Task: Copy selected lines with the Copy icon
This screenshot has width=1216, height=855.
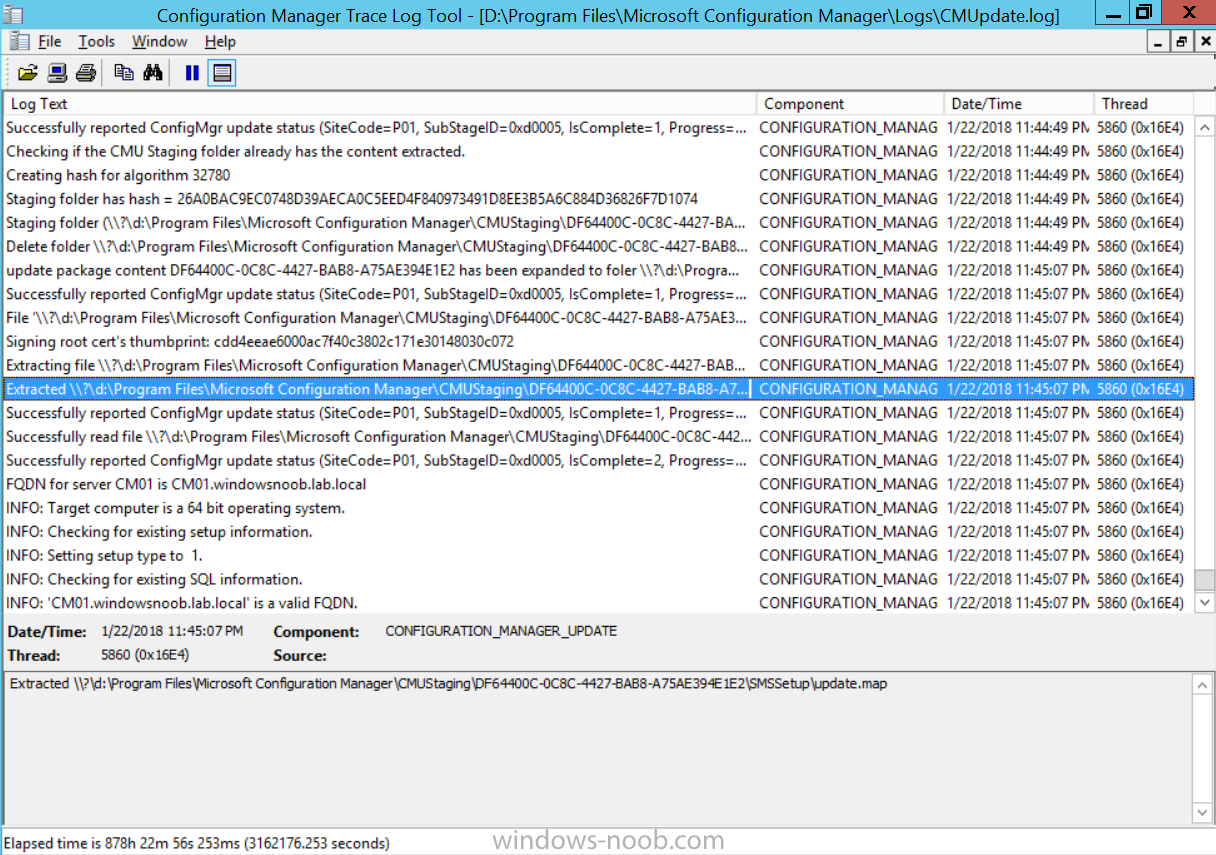Action: pos(124,72)
